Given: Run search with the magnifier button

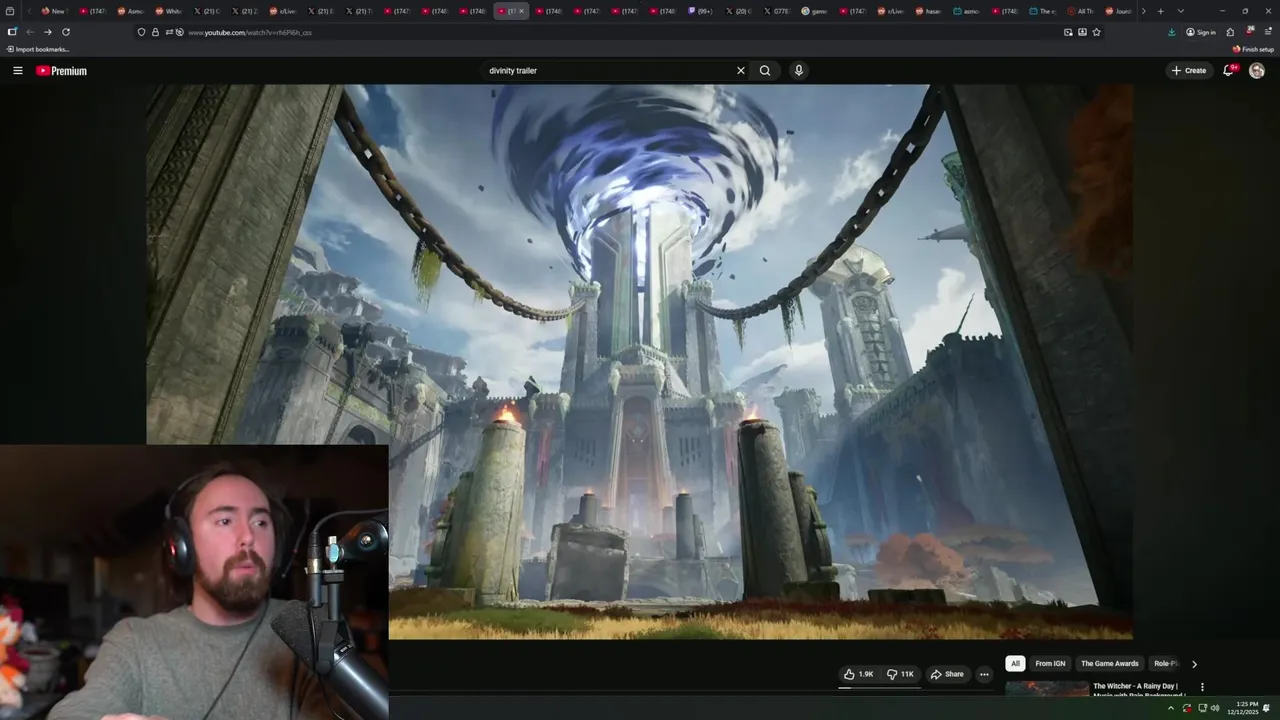Looking at the screenshot, I should 765,71.
